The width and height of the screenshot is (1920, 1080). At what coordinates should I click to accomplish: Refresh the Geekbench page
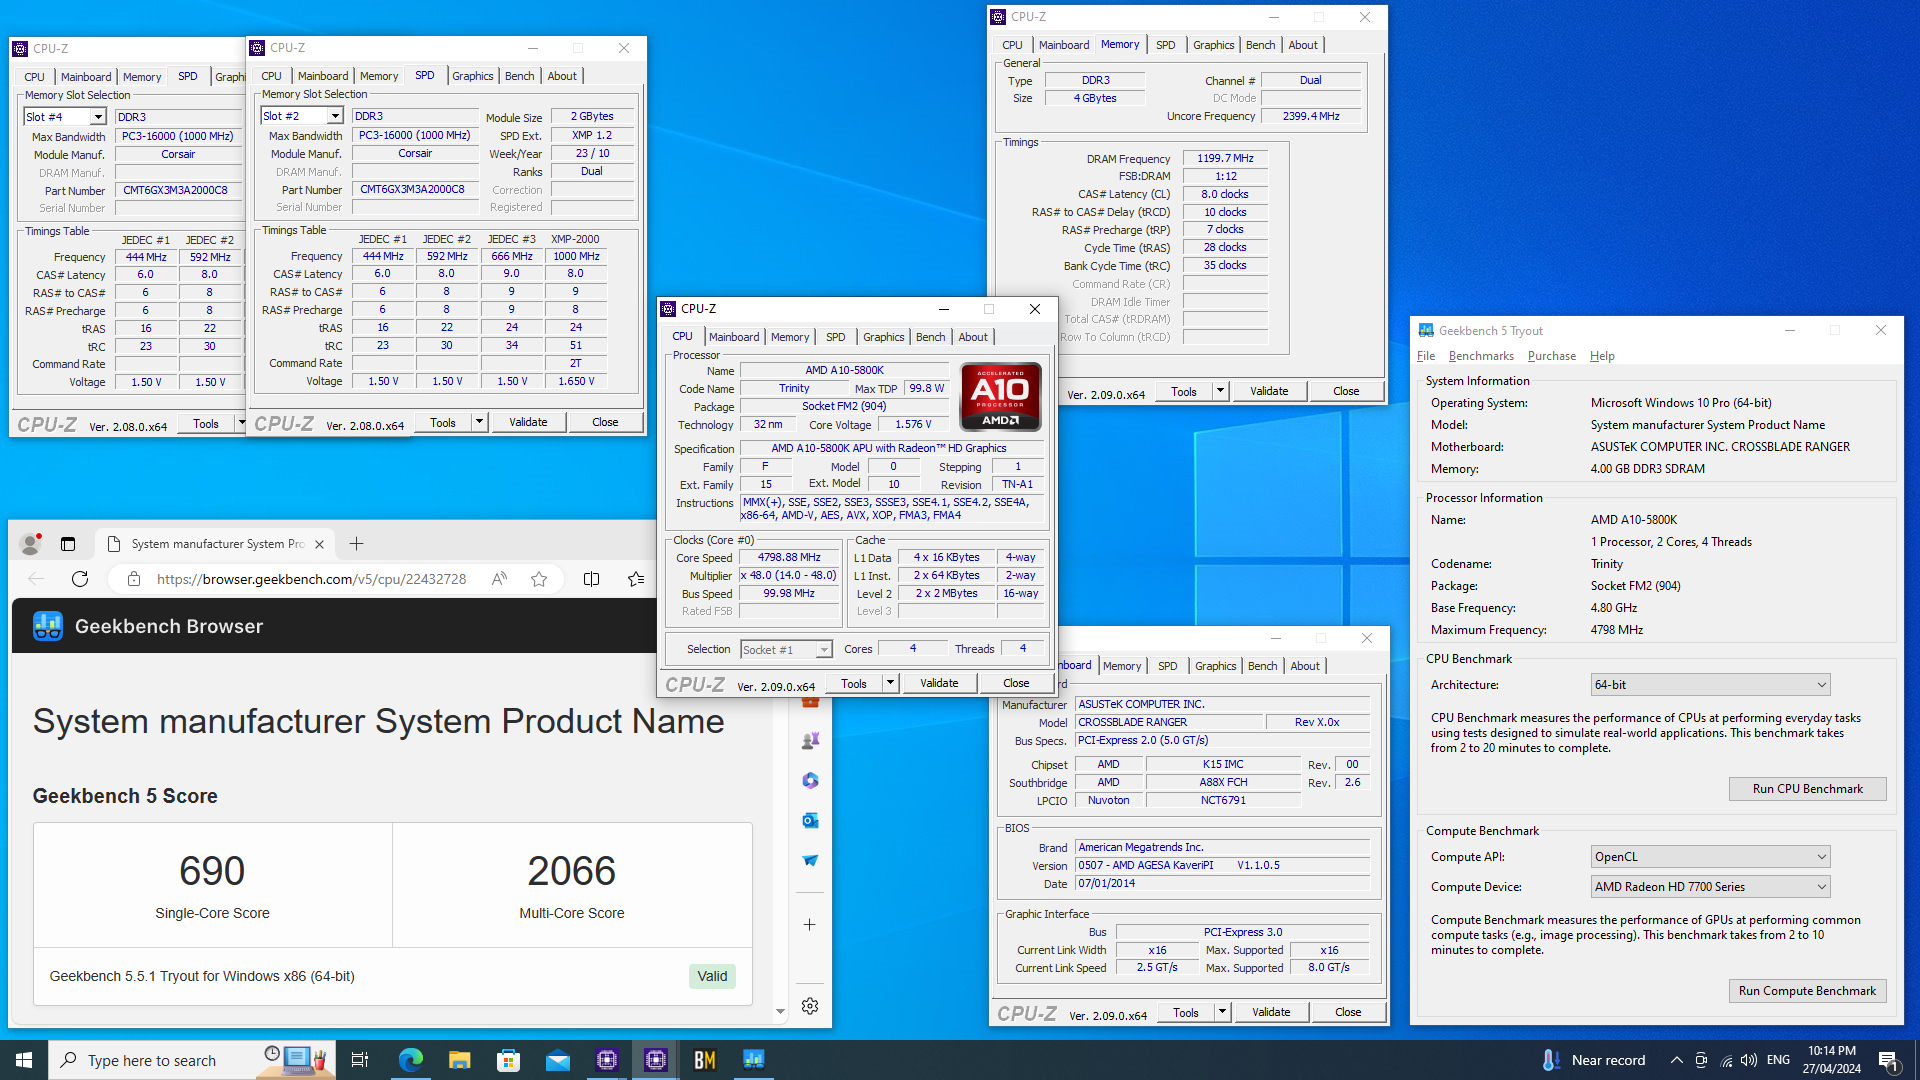tap(80, 579)
